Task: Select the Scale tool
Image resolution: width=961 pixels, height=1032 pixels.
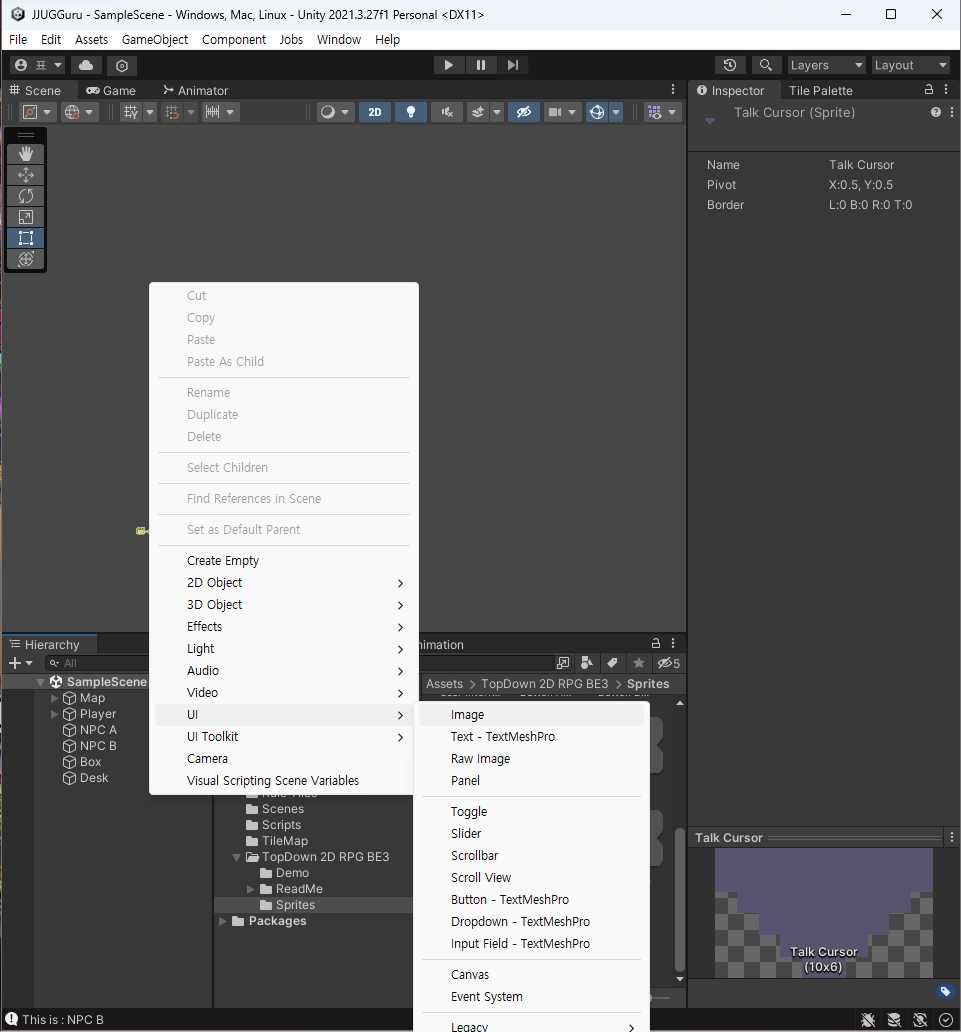Action: [26, 217]
